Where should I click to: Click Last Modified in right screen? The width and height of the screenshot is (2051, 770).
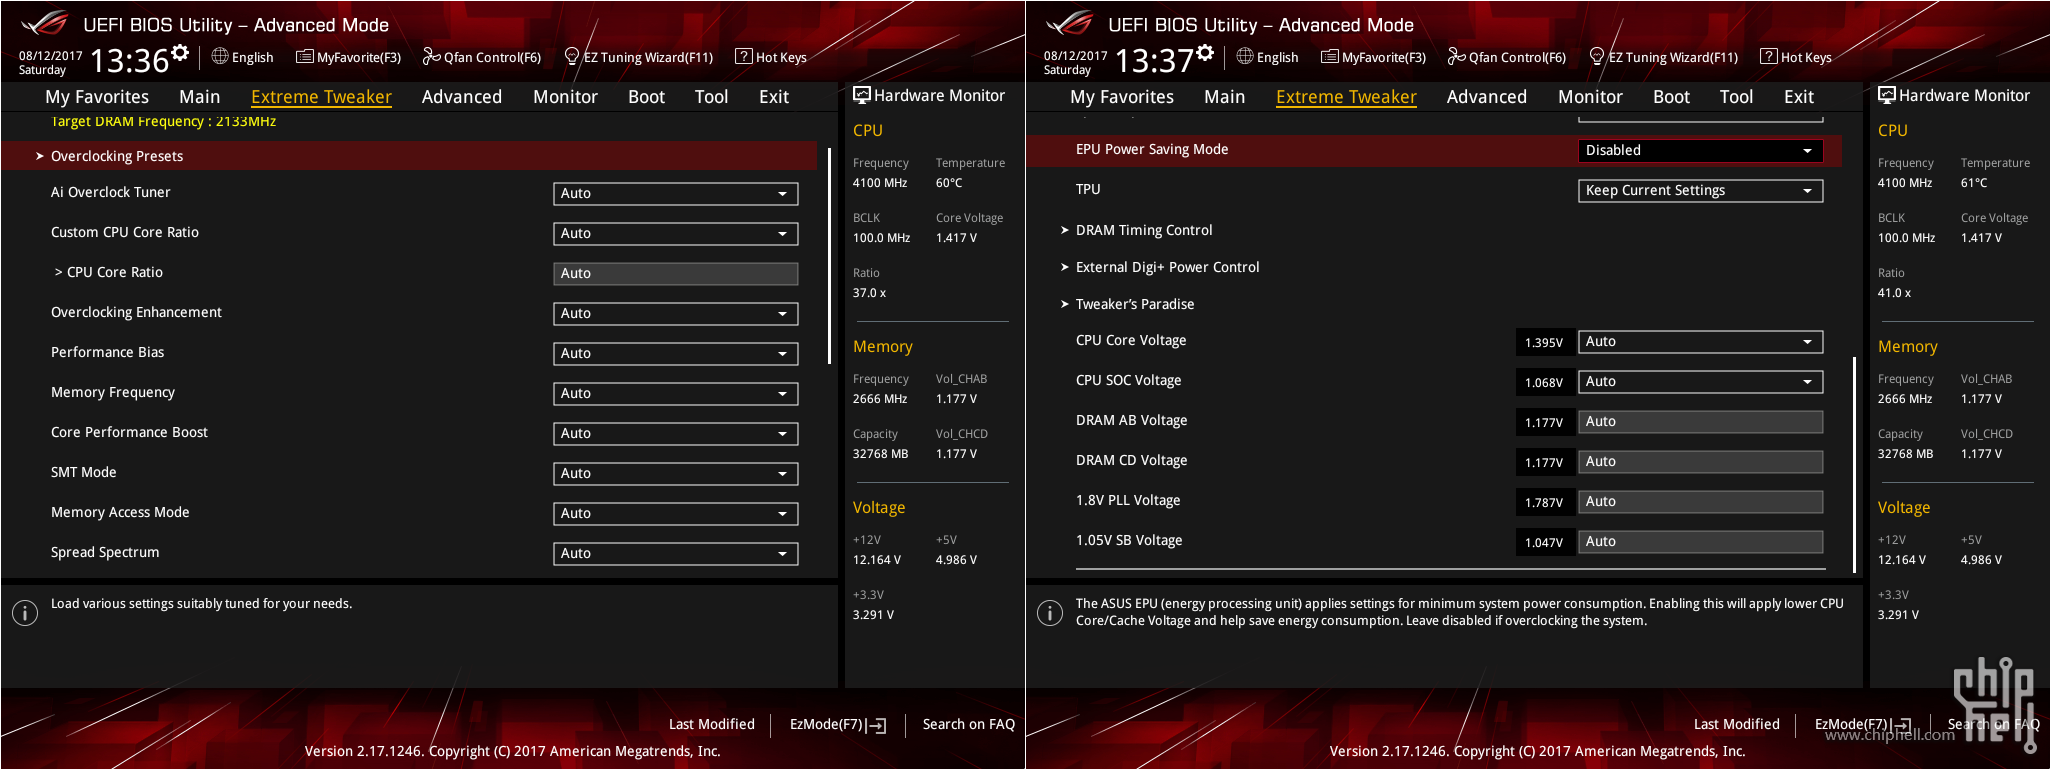pyautogui.click(x=1736, y=724)
